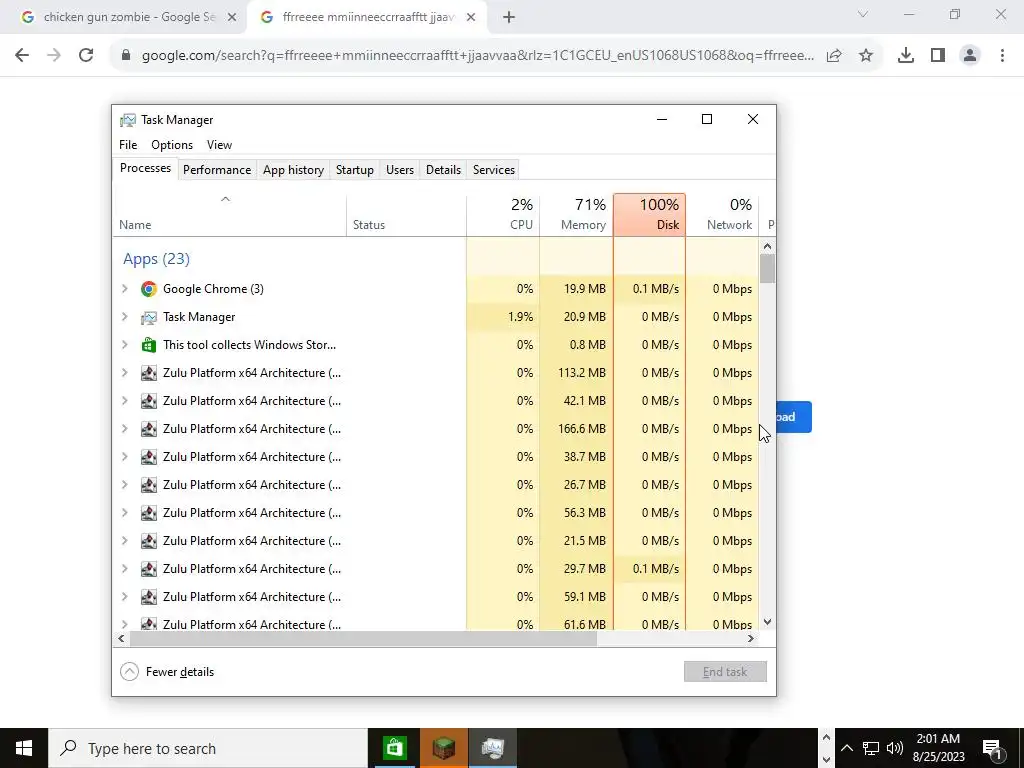Go back using Chrome's back arrow
This screenshot has height=768, width=1024.
[22, 56]
